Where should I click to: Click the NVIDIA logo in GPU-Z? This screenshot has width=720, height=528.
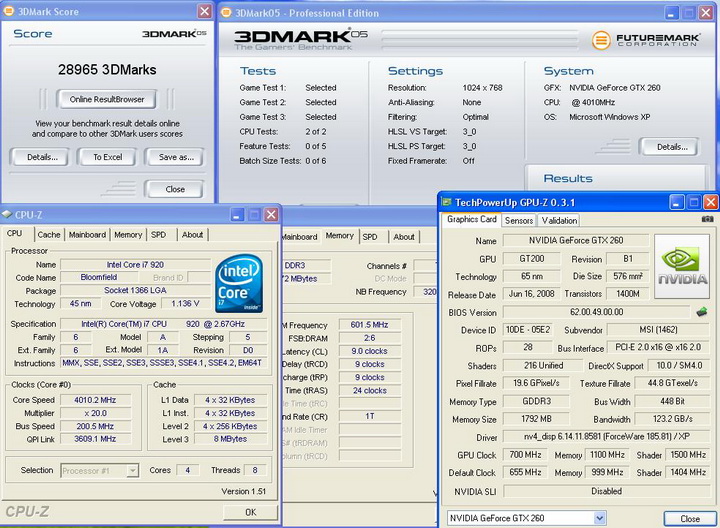click(x=681, y=267)
